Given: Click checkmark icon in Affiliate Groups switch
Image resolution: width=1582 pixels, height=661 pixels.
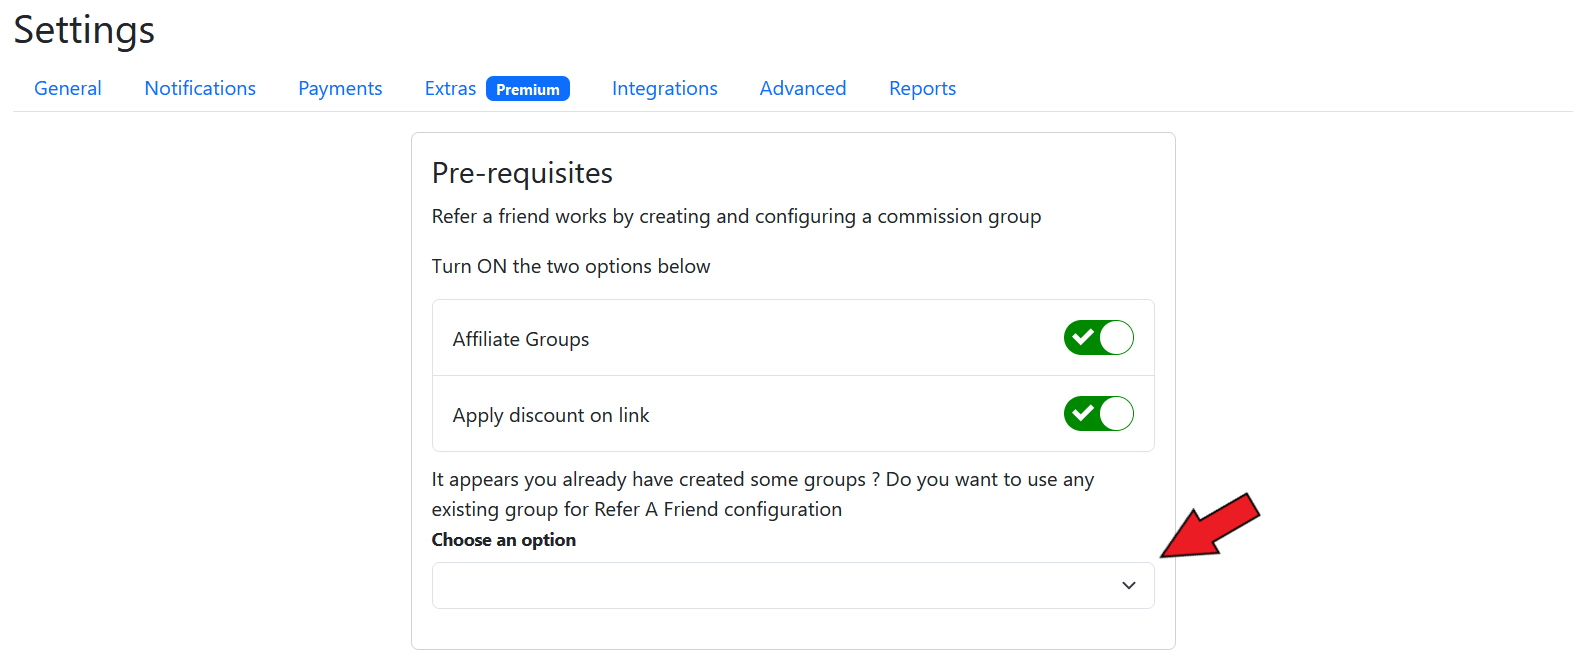Looking at the screenshot, I should (1082, 338).
